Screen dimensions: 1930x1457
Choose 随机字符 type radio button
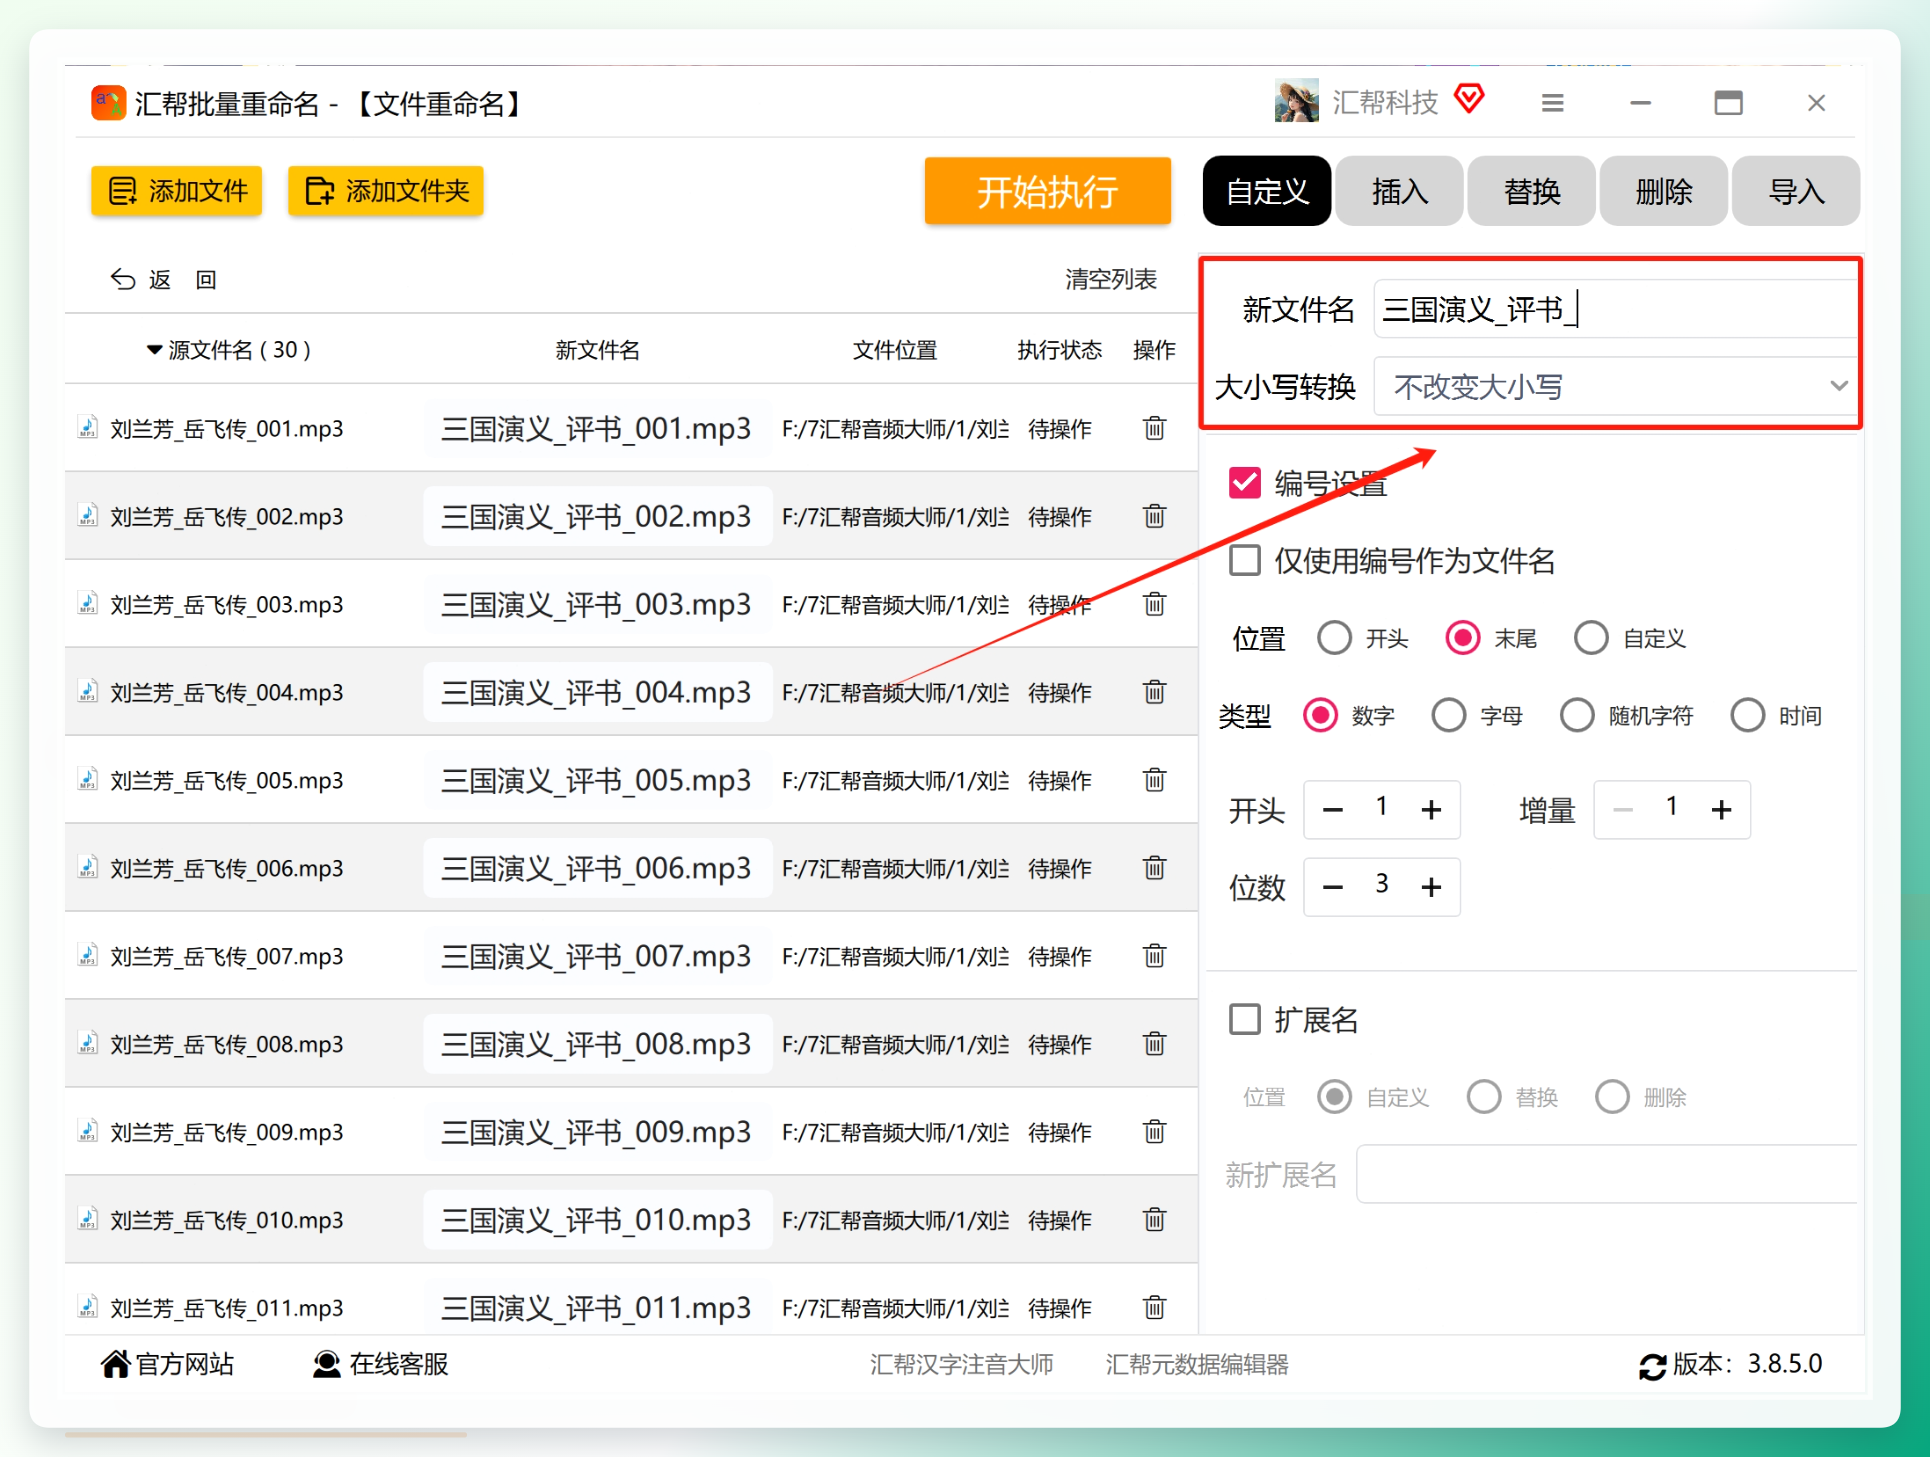1577,715
